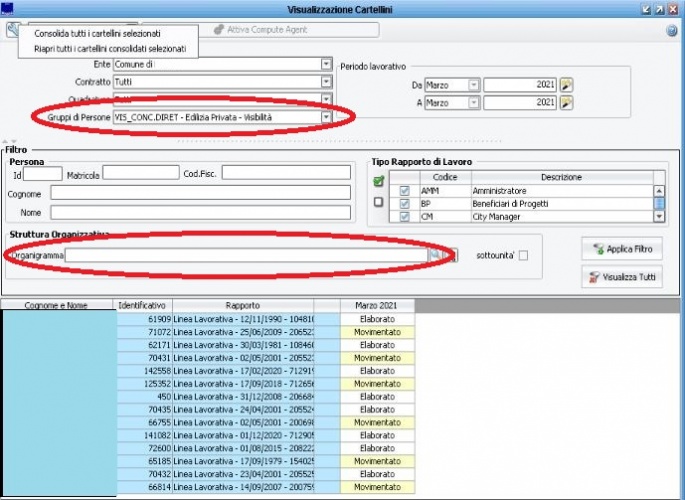
Task: Toggle the AMM Amministratore checkbox
Action: [404, 190]
